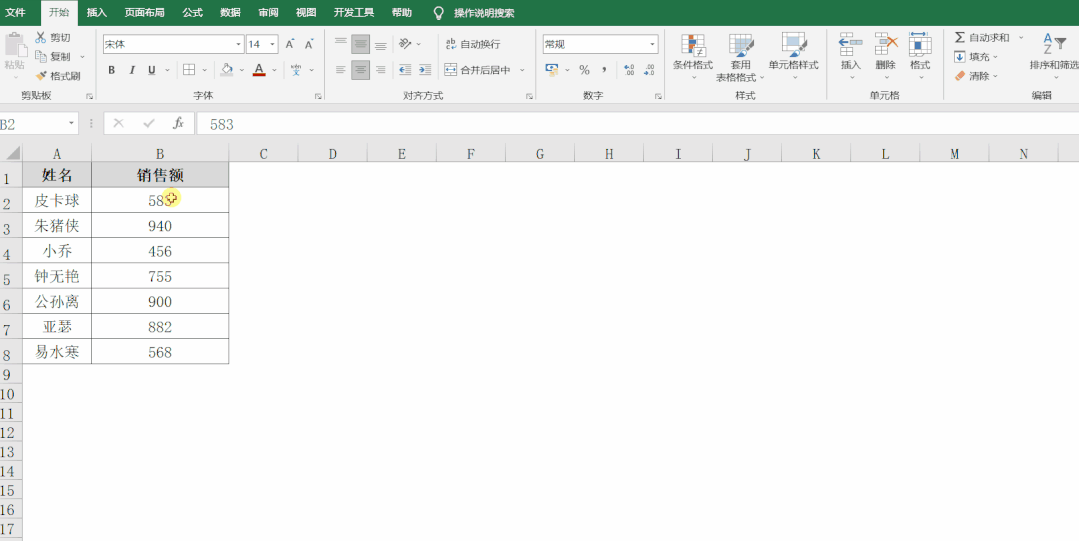Increase font size with the large A icon
The image size is (1079, 541).
(290, 44)
